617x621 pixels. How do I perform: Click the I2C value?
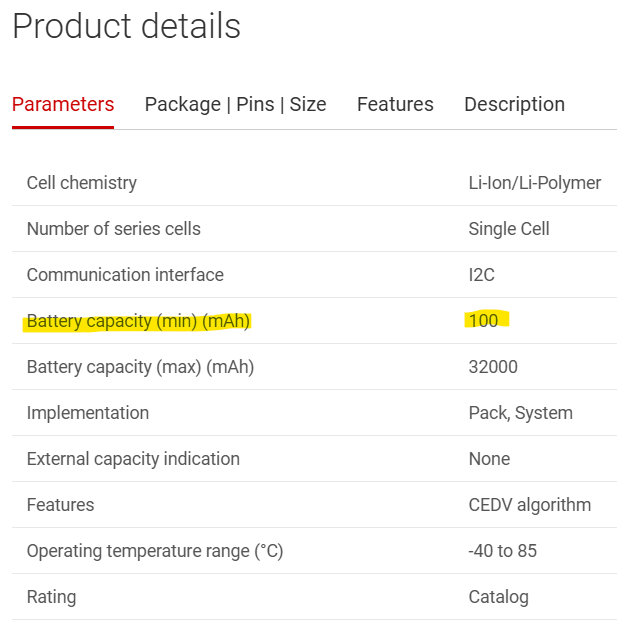point(482,275)
